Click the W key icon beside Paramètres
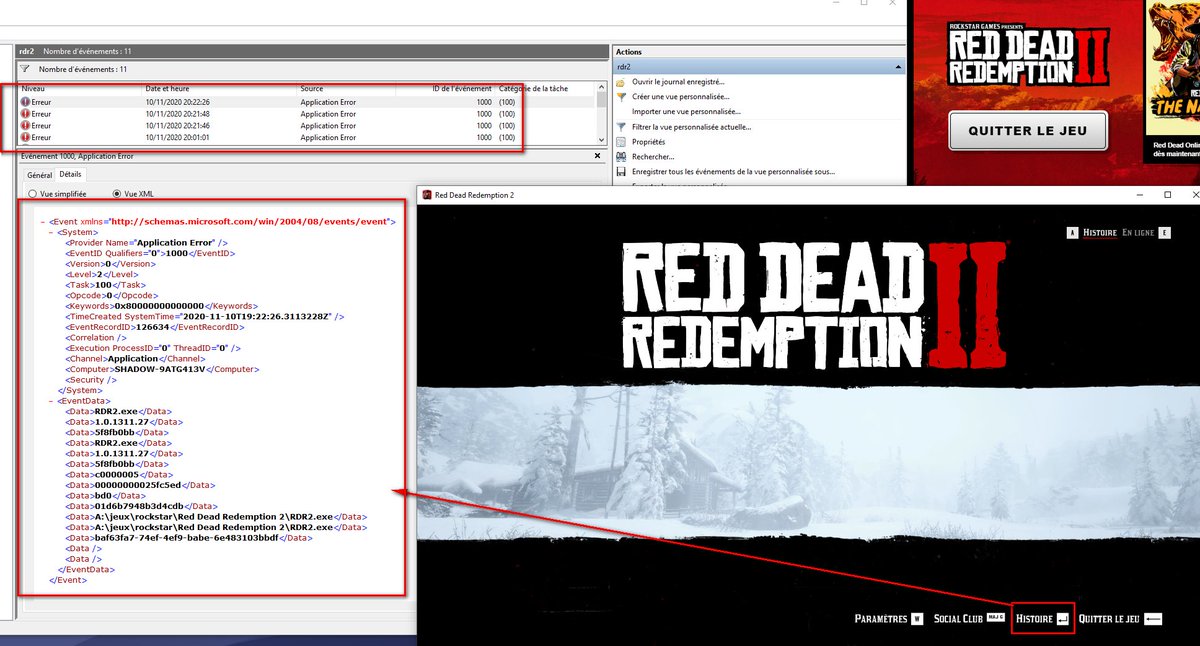This screenshot has height=646, width=1200. (x=917, y=619)
